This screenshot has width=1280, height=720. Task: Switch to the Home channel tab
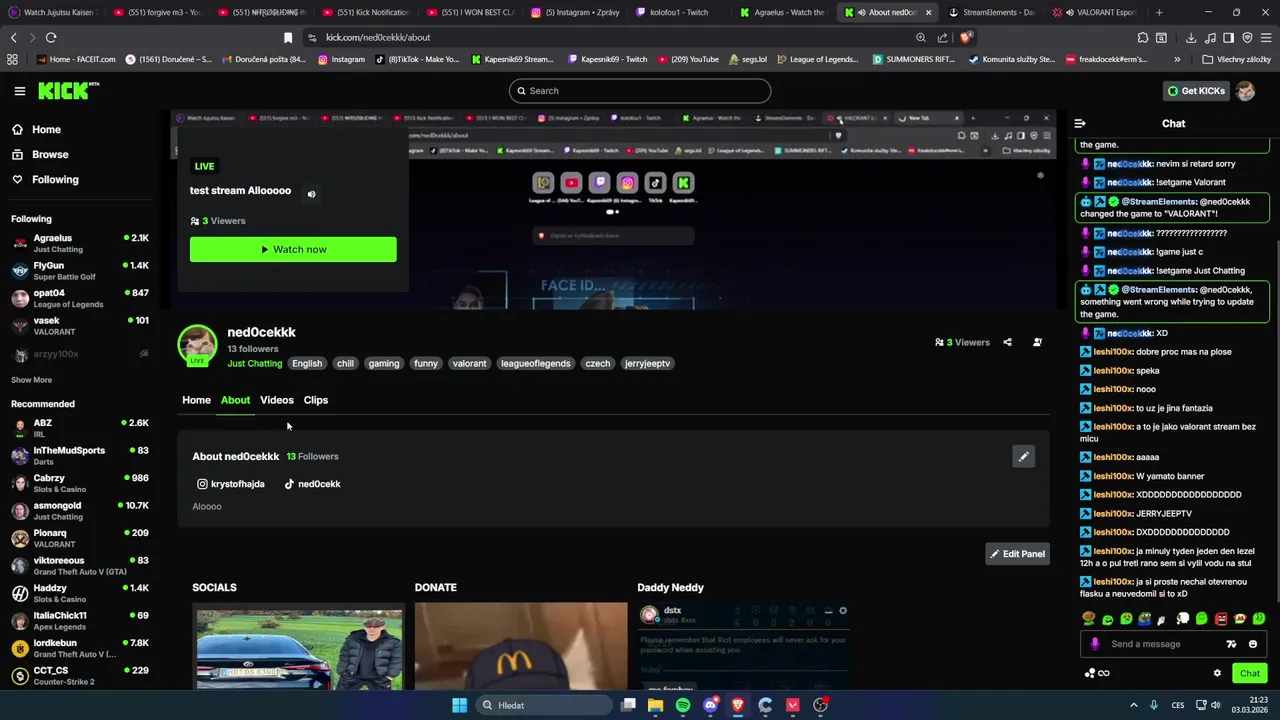[x=196, y=400]
